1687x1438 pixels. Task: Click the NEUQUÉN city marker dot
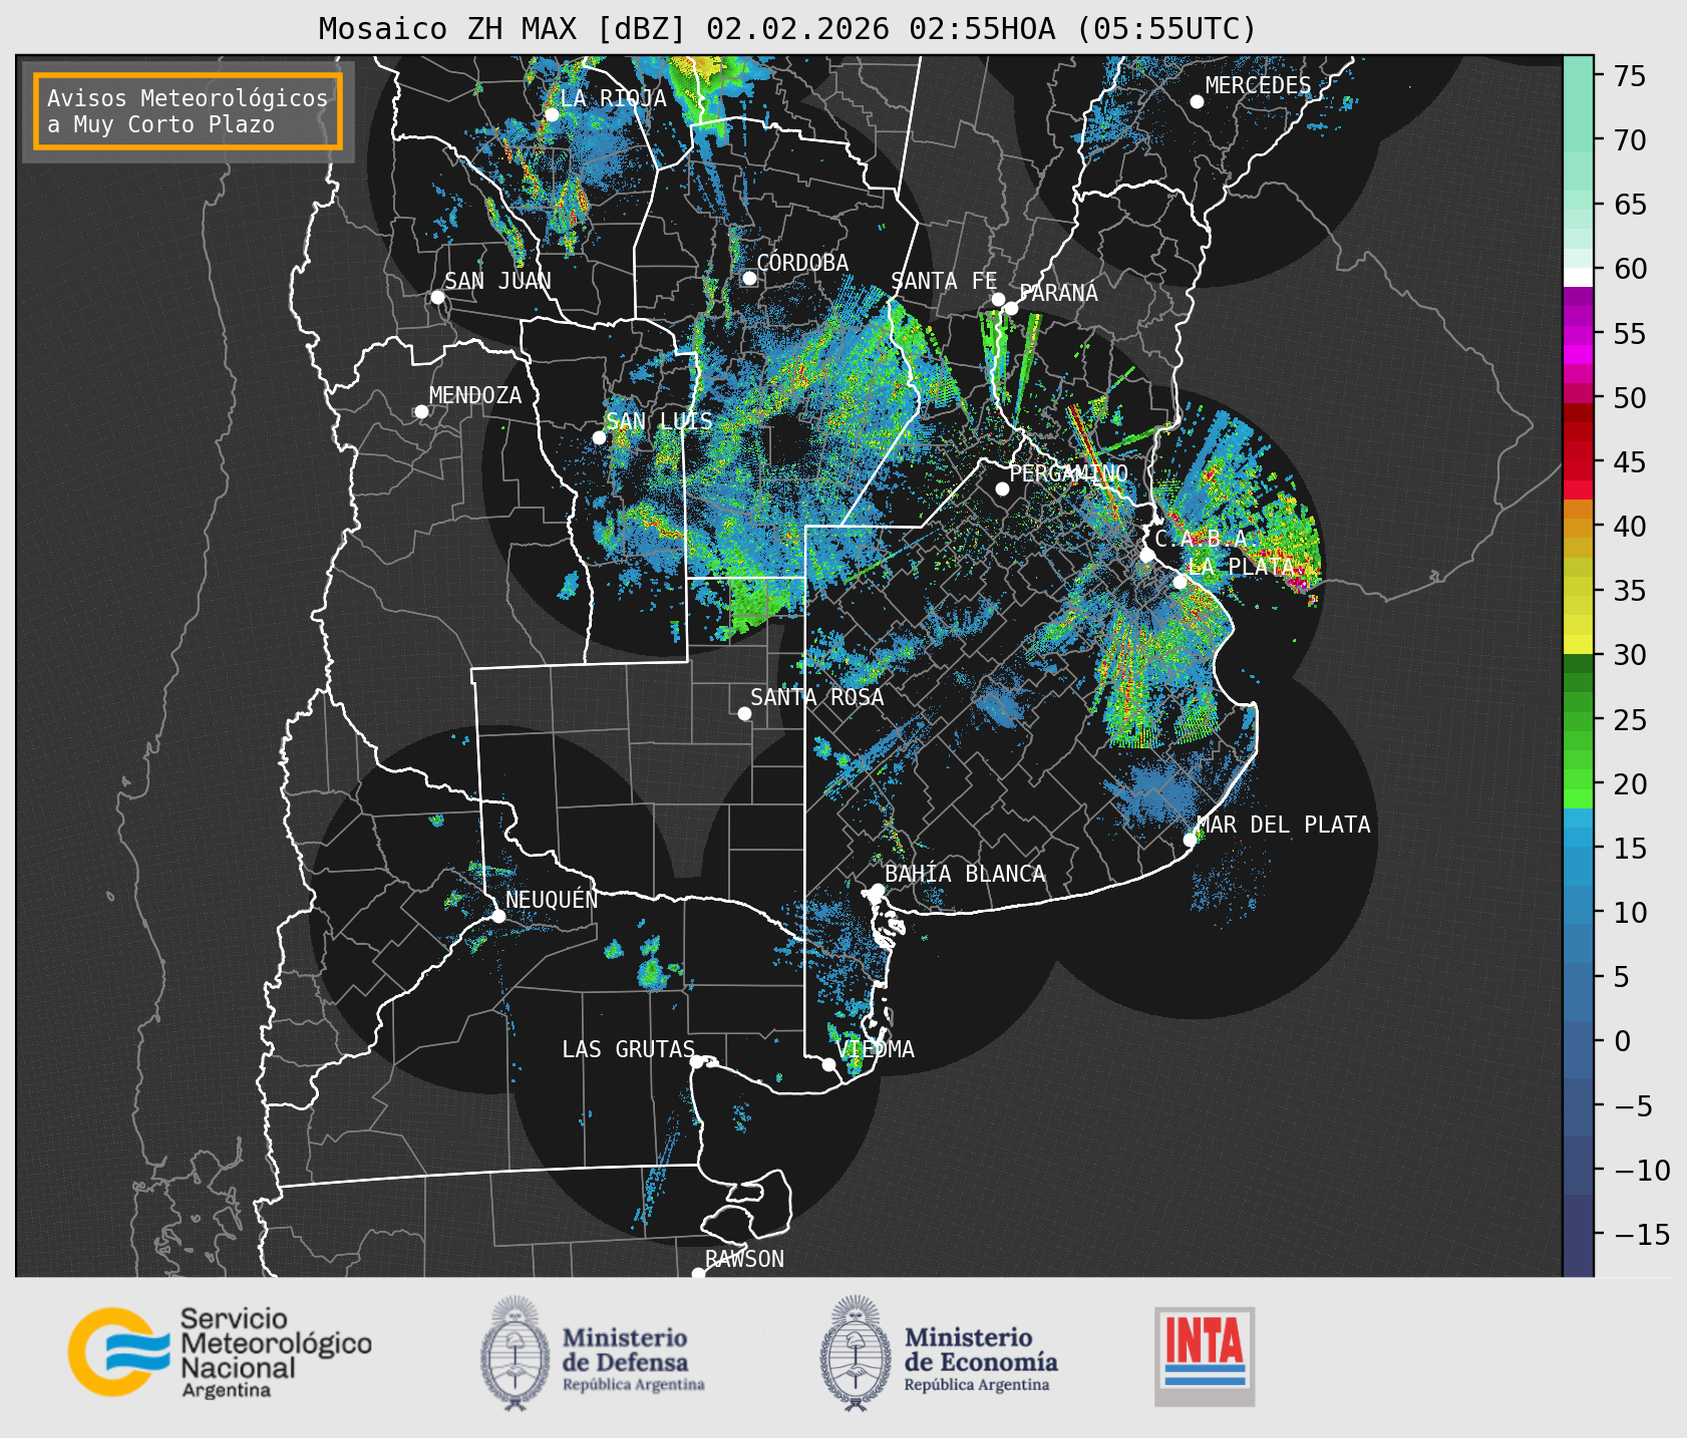(498, 916)
